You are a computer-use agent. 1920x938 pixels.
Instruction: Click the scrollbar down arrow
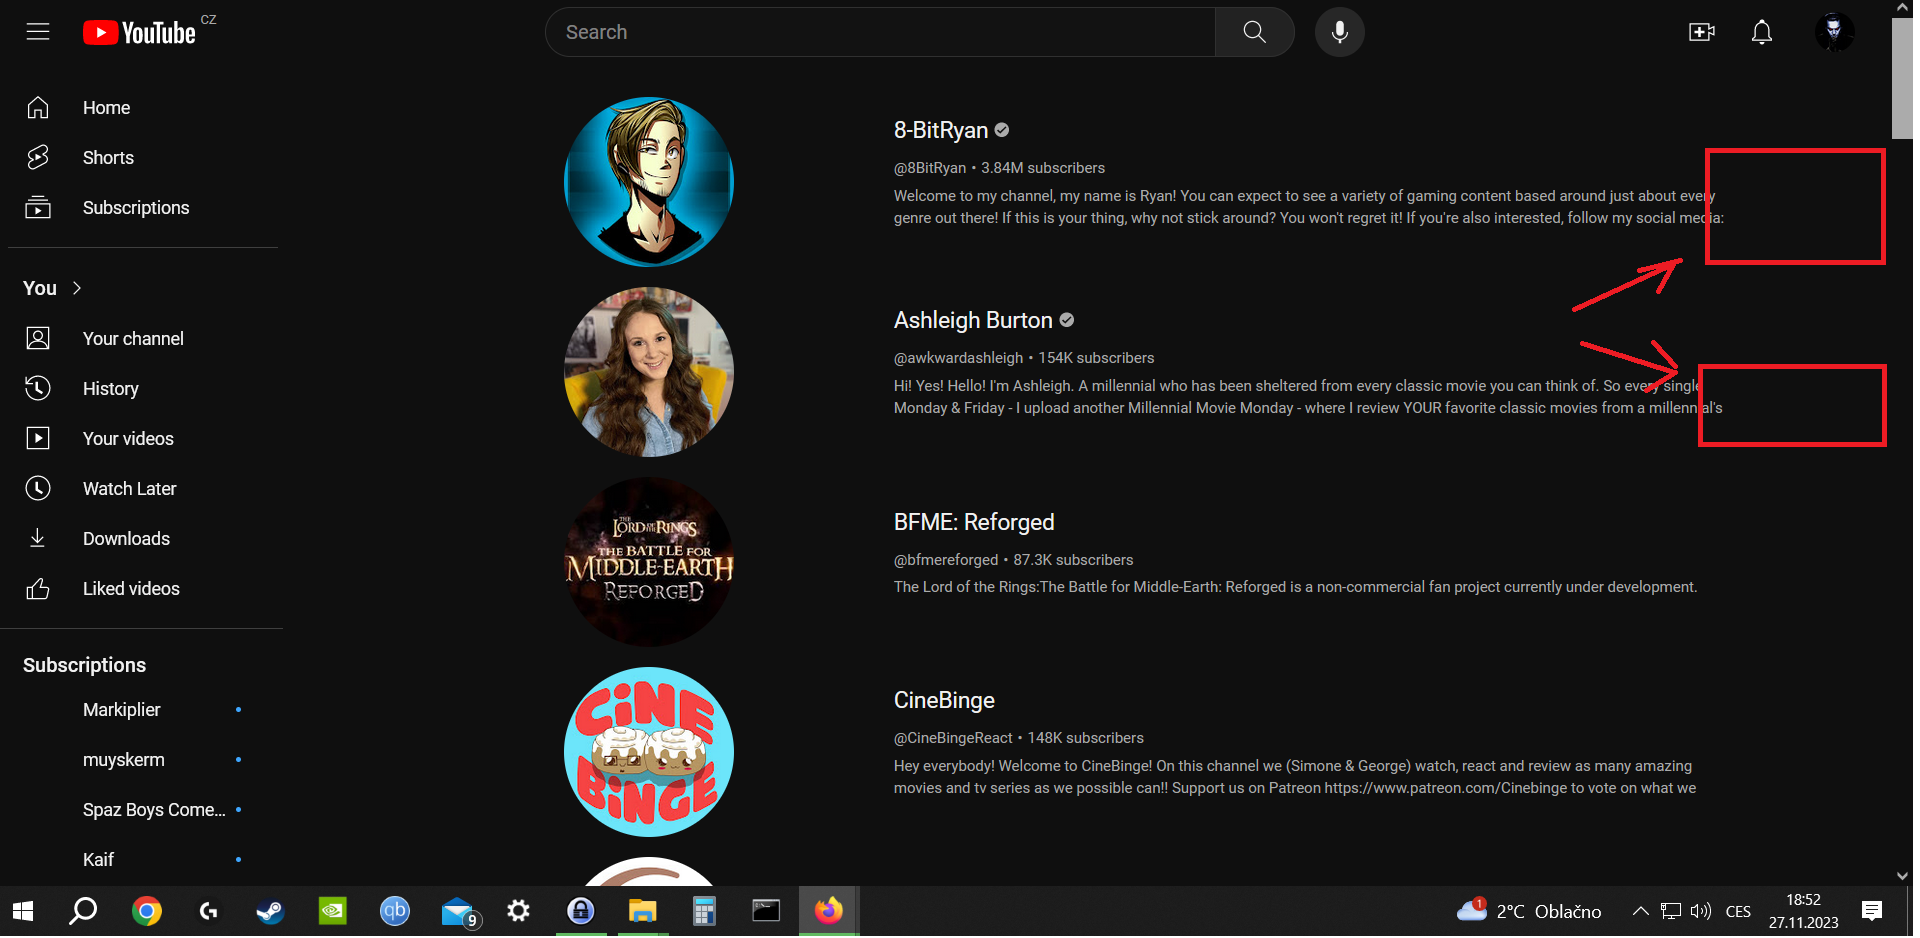point(1901,876)
